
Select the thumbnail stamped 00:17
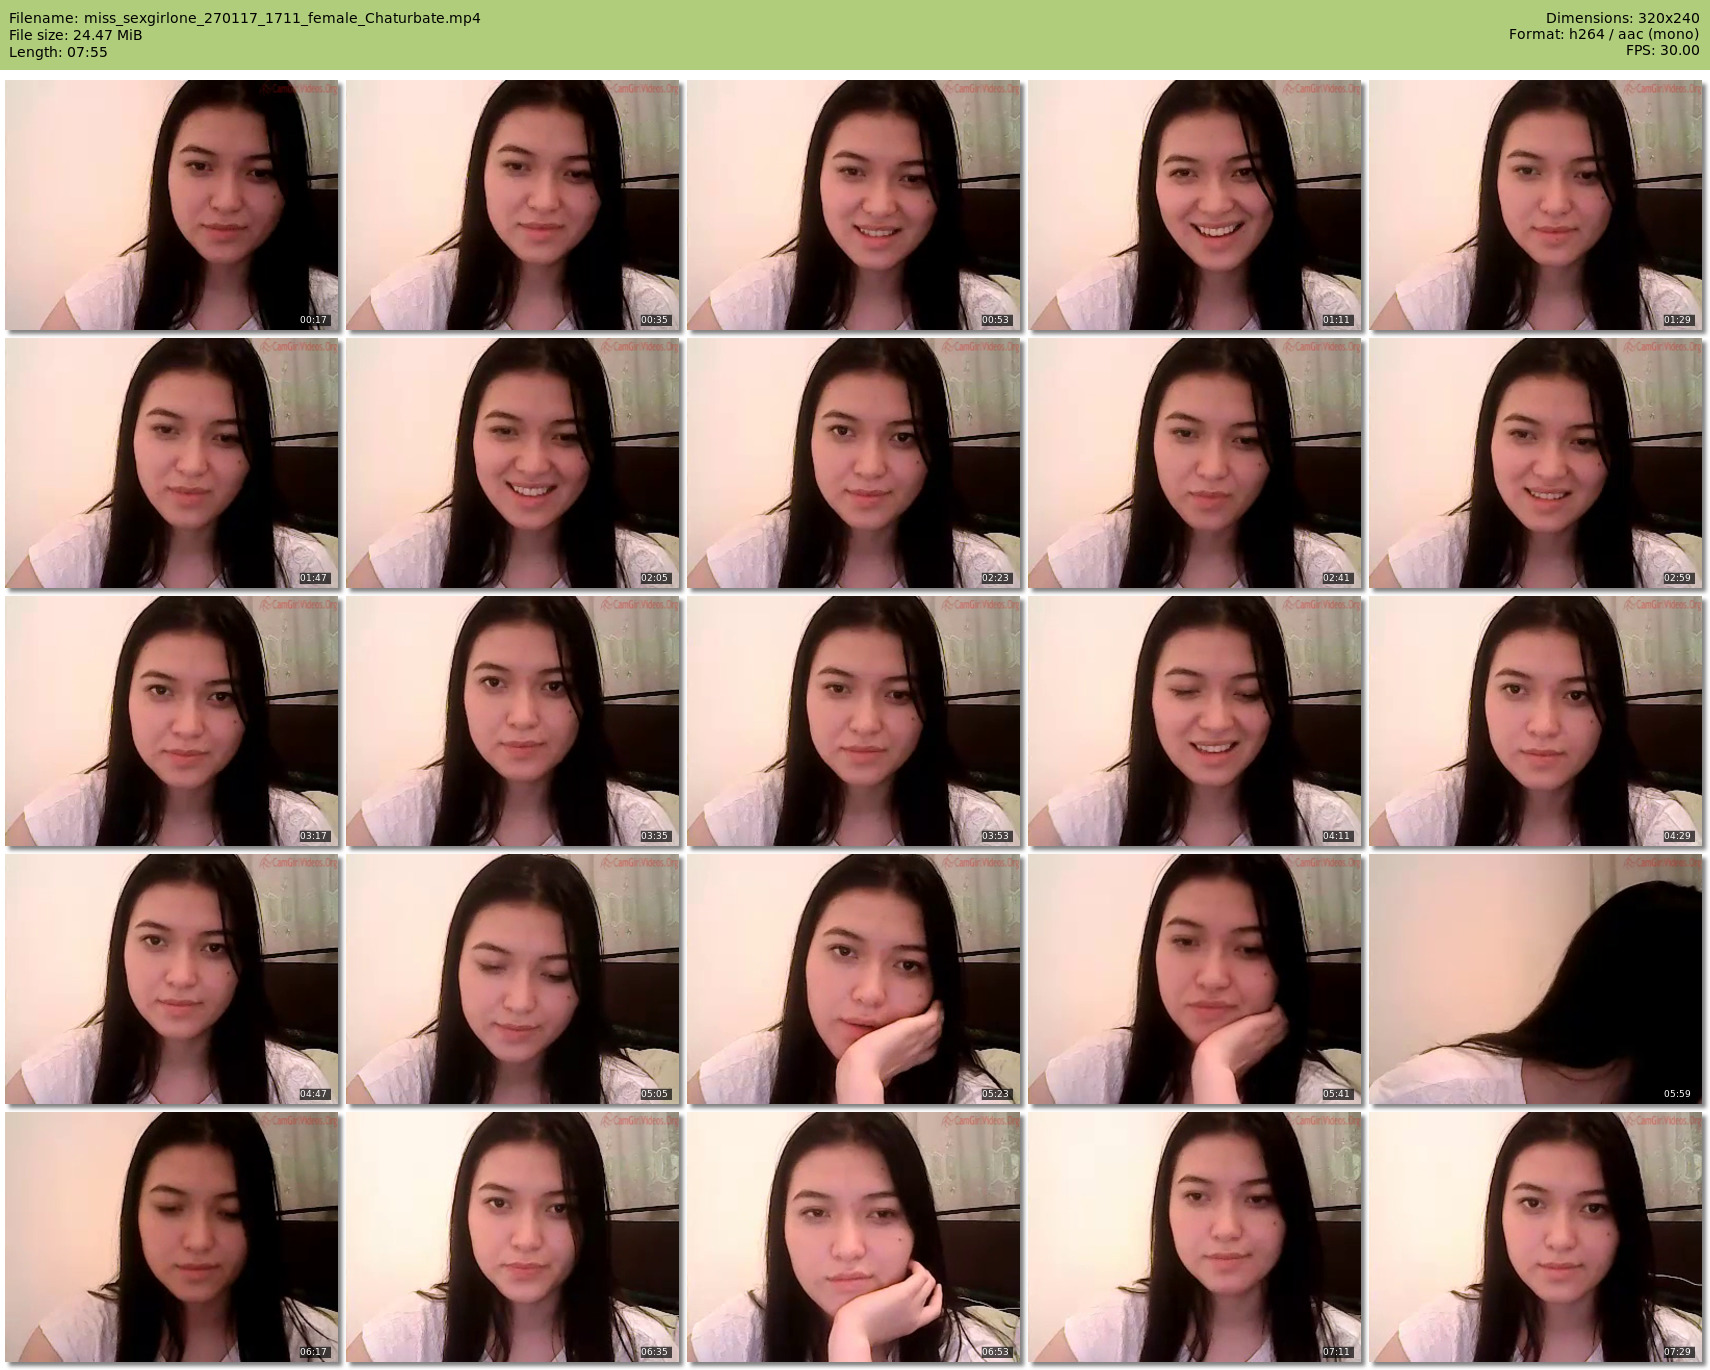[172, 205]
